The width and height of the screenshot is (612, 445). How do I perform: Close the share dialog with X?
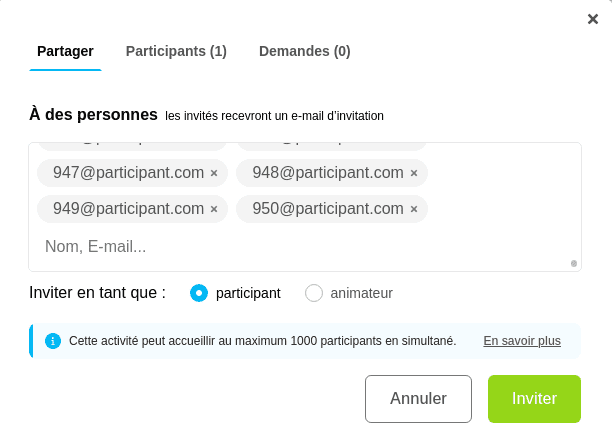(x=593, y=19)
